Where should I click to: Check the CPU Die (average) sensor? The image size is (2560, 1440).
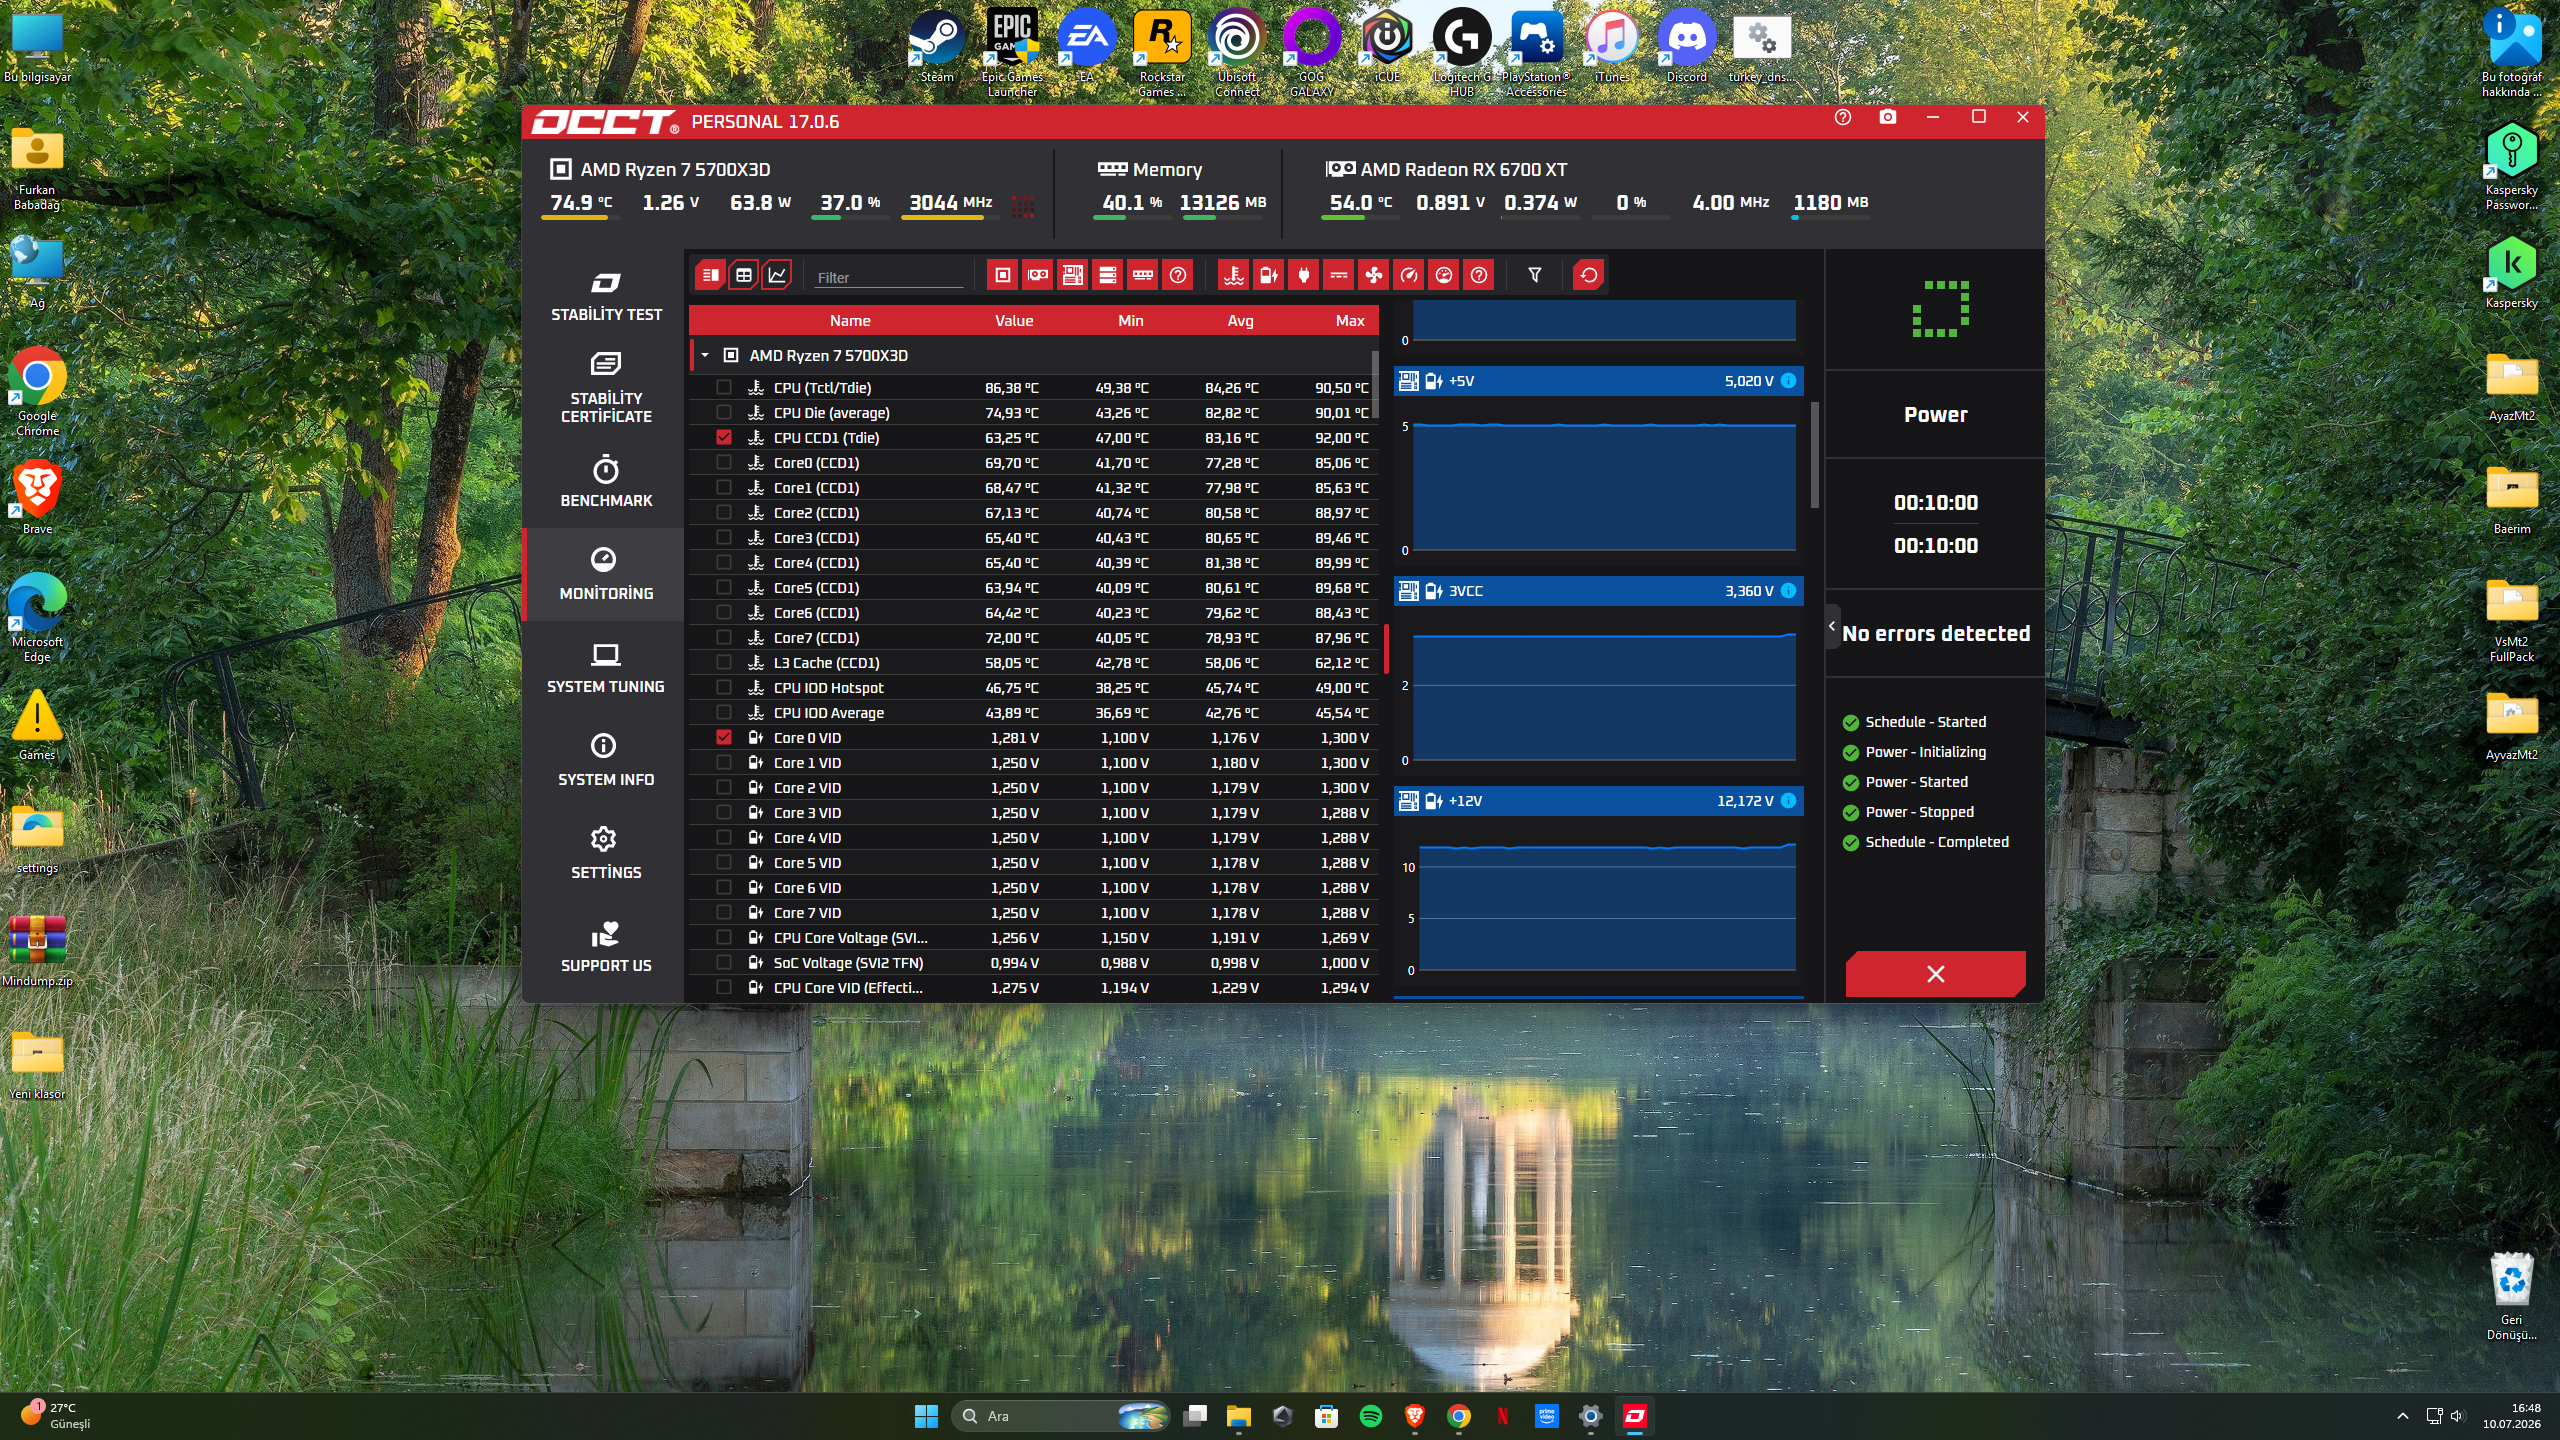click(x=724, y=413)
